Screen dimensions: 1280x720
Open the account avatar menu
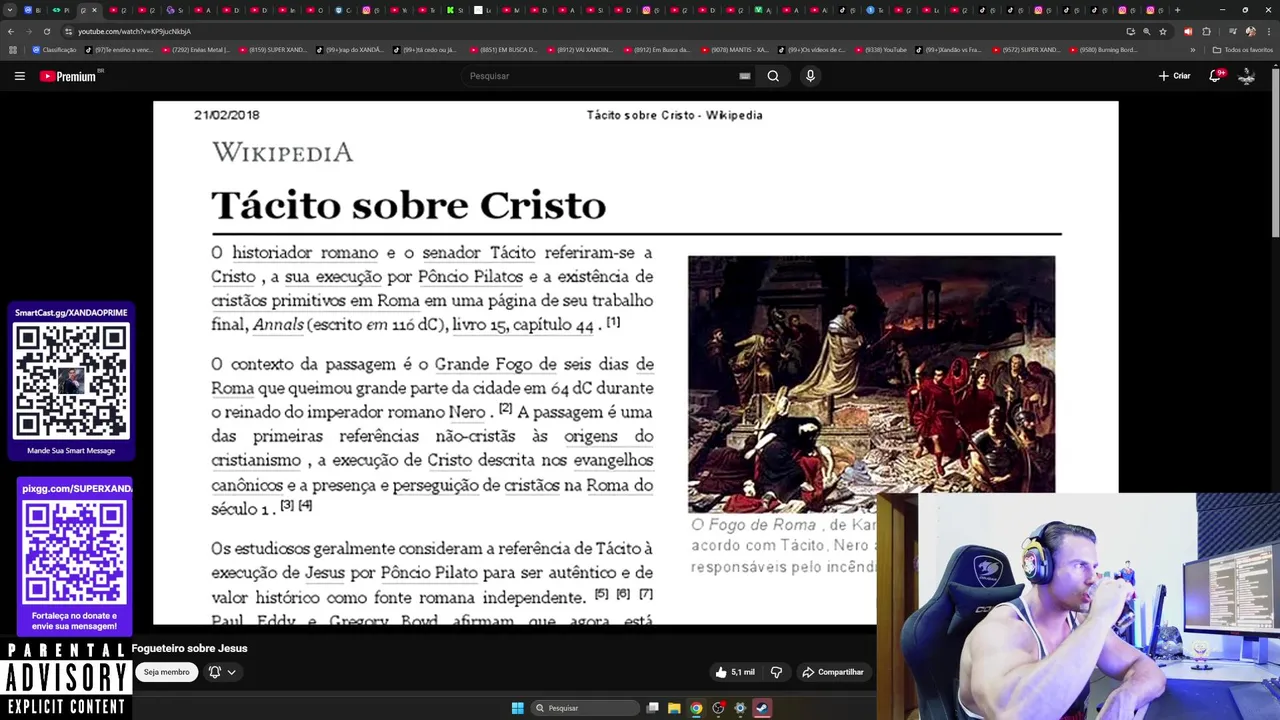click(x=1247, y=76)
